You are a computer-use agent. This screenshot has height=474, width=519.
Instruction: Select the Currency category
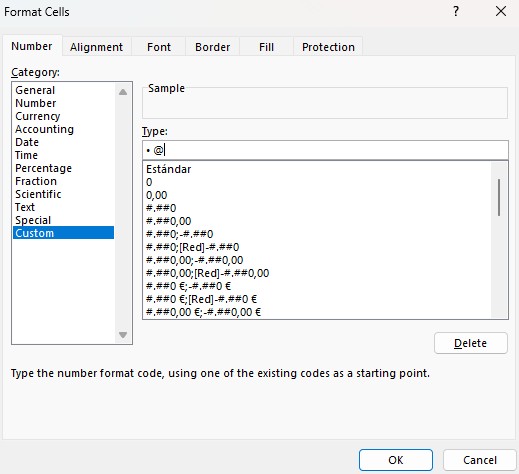pyautogui.click(x=63, y=116)
